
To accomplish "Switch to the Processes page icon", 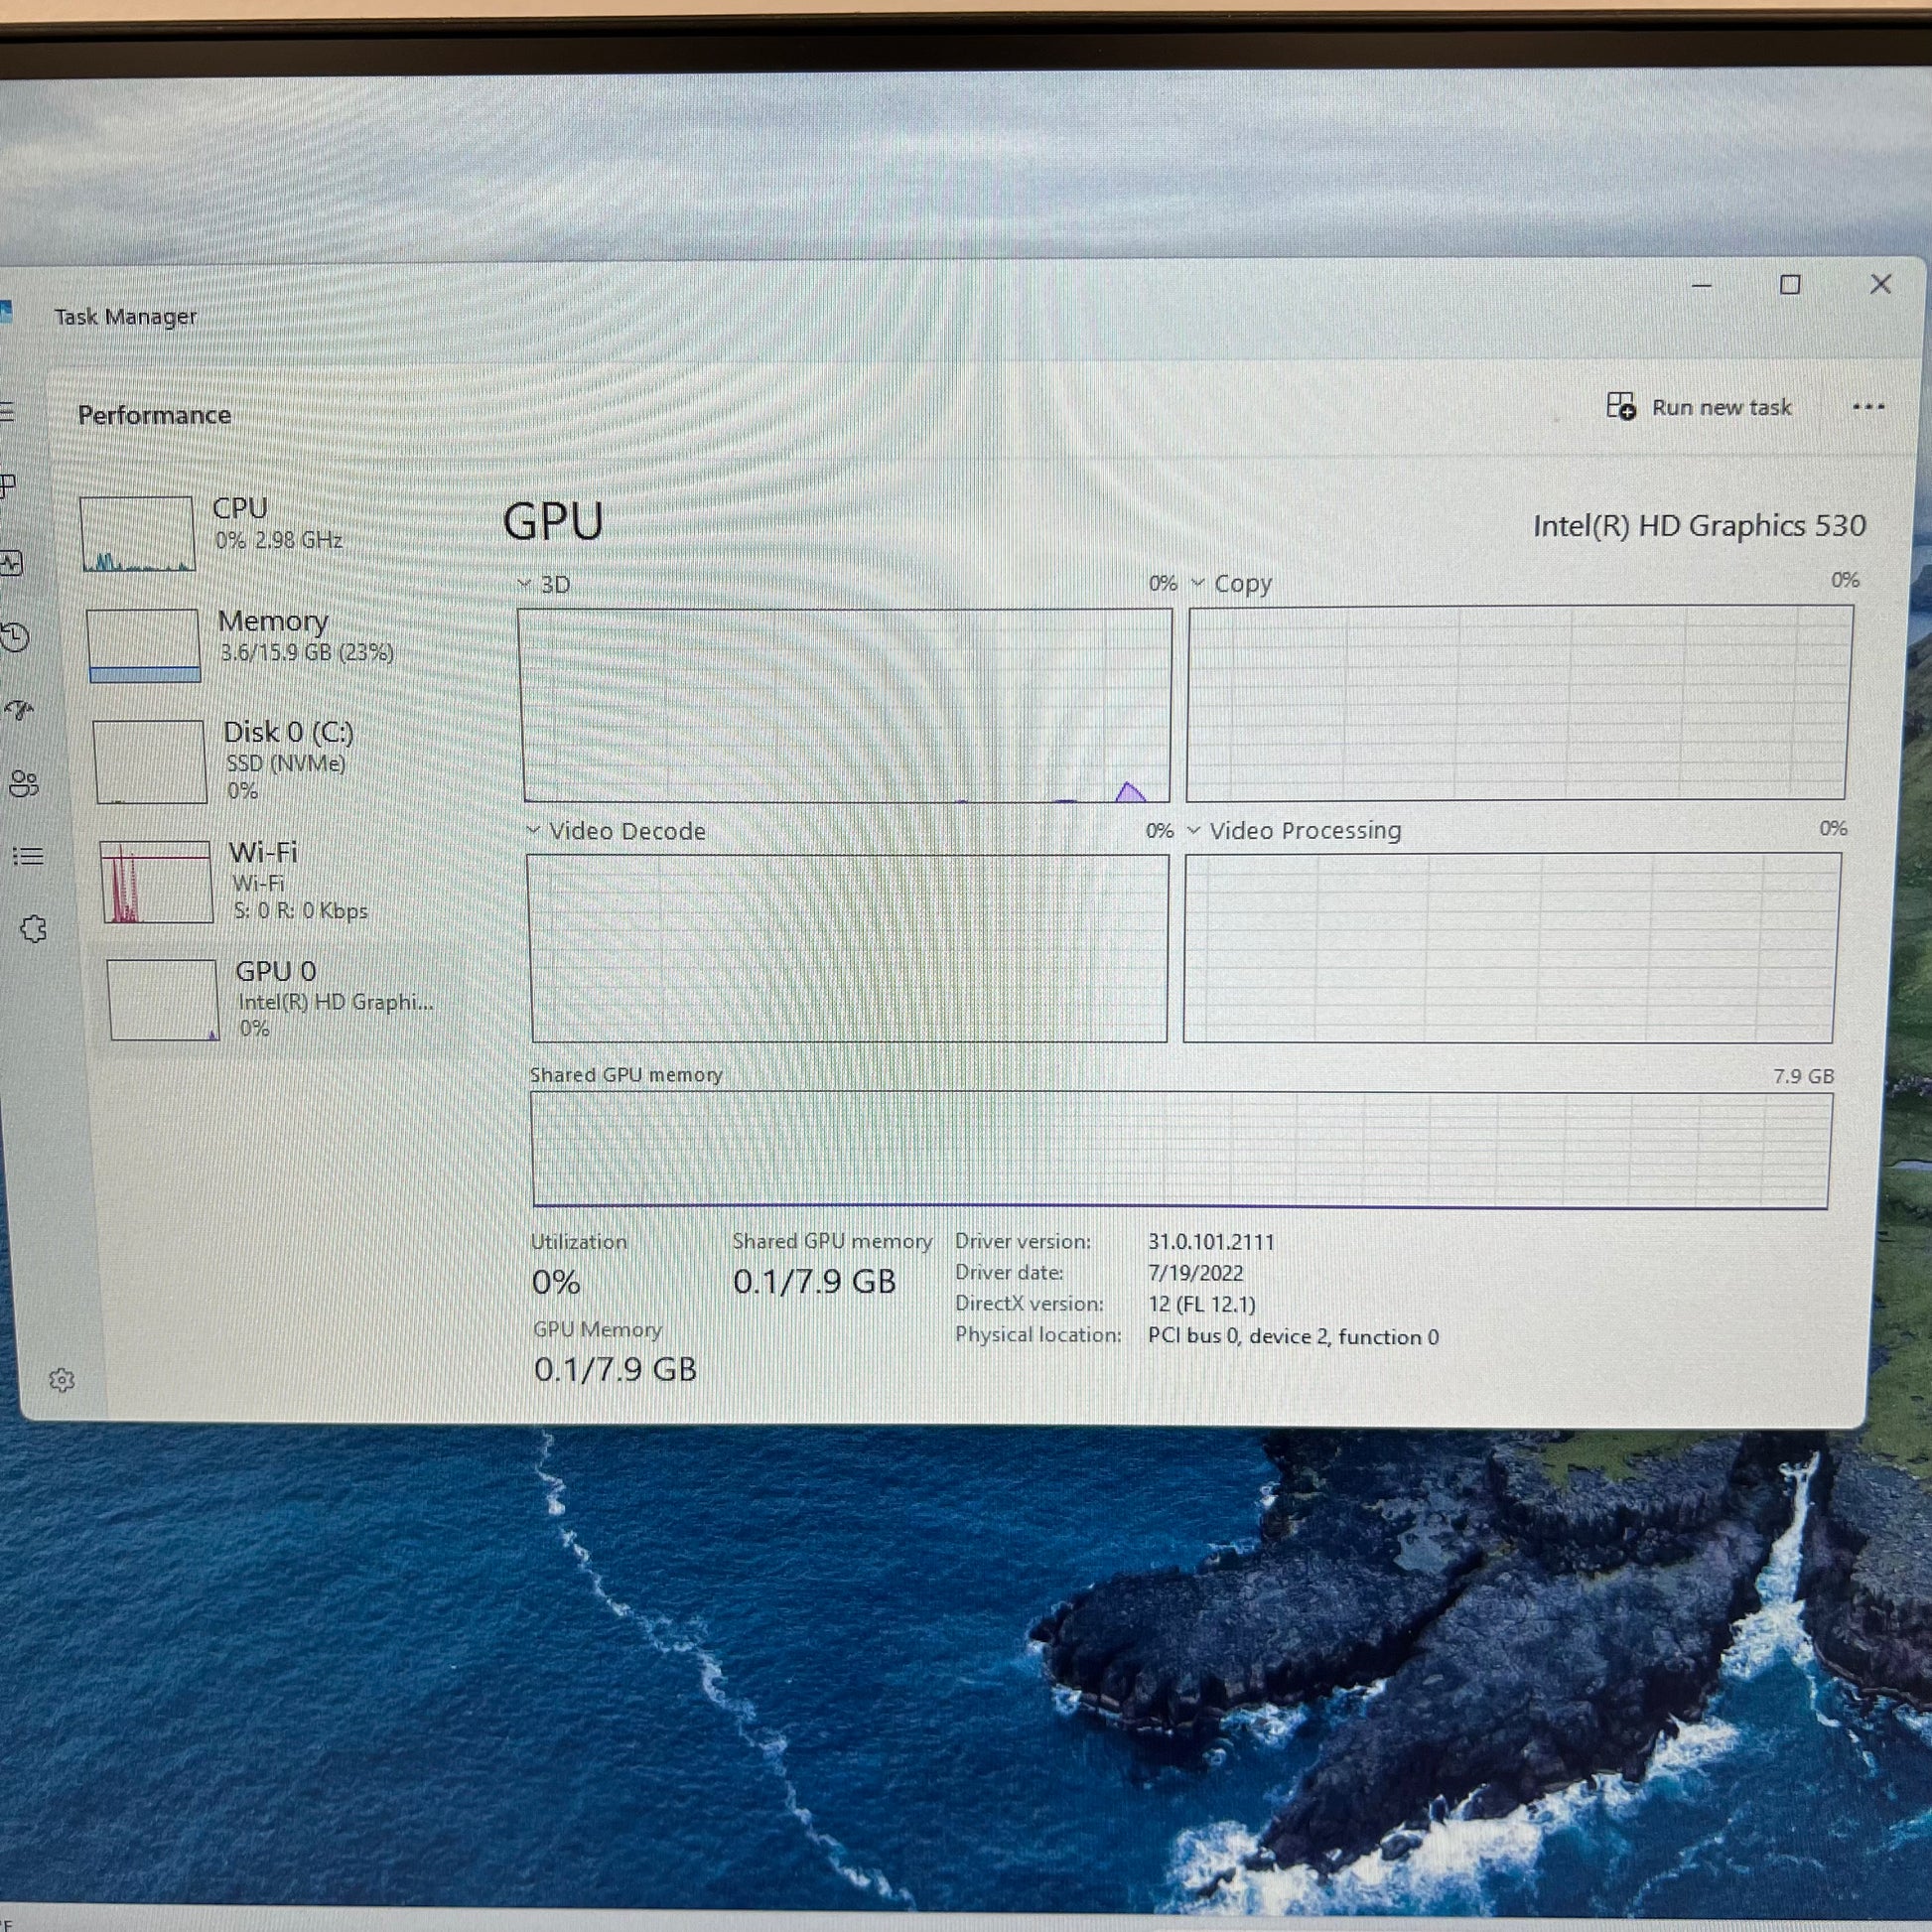I will coord(7,487).
